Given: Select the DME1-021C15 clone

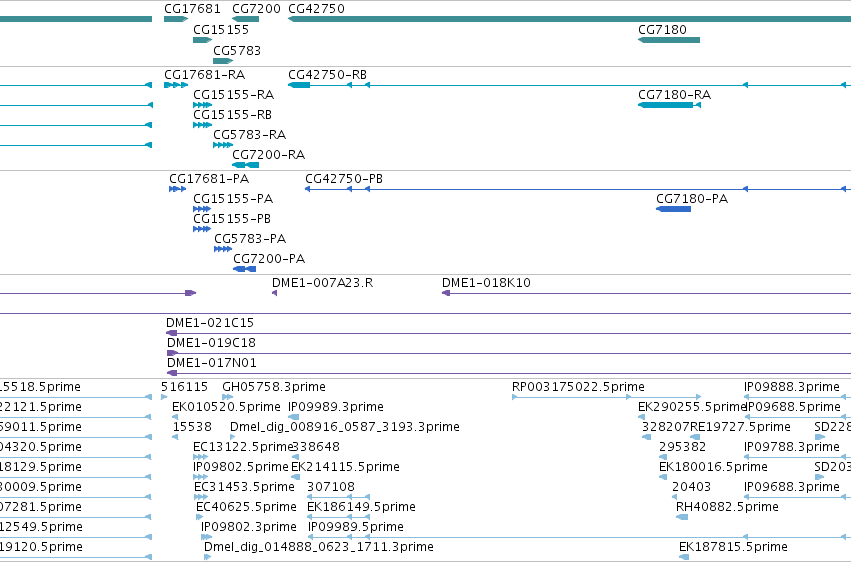Looking at the screenshot, I should click(x=509, y=333).
